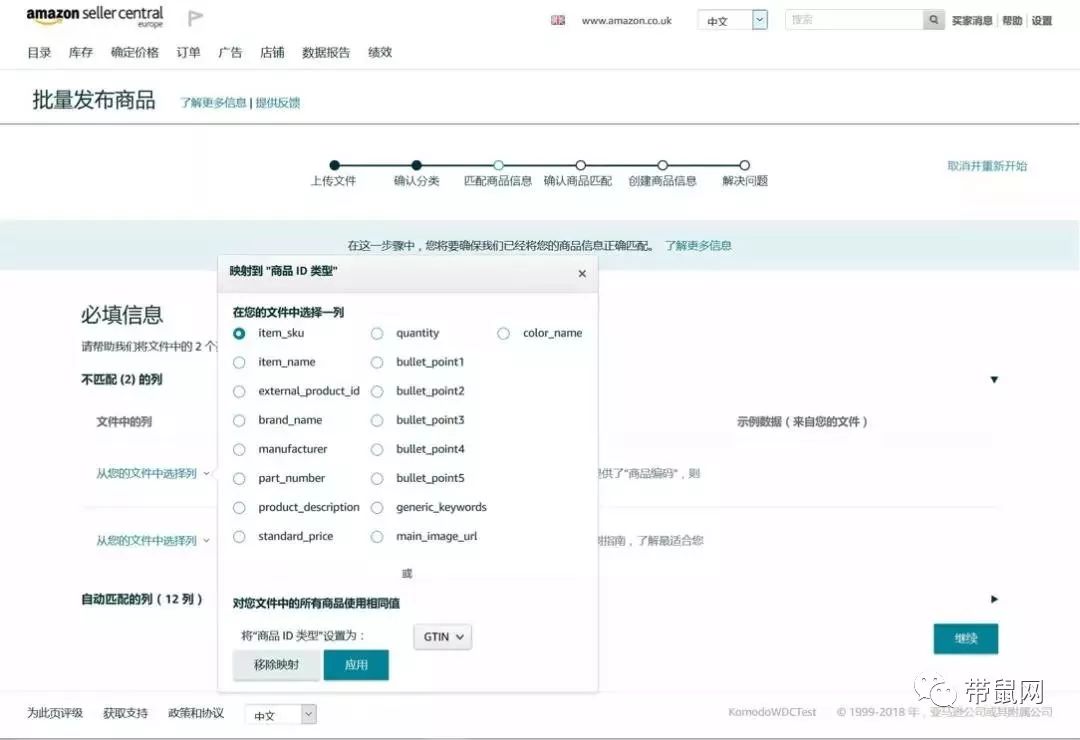The height and width of the screenshot is (740, 1080).
Task: Open the top language 中文 dropdown
Action: [x=733, y=20]
